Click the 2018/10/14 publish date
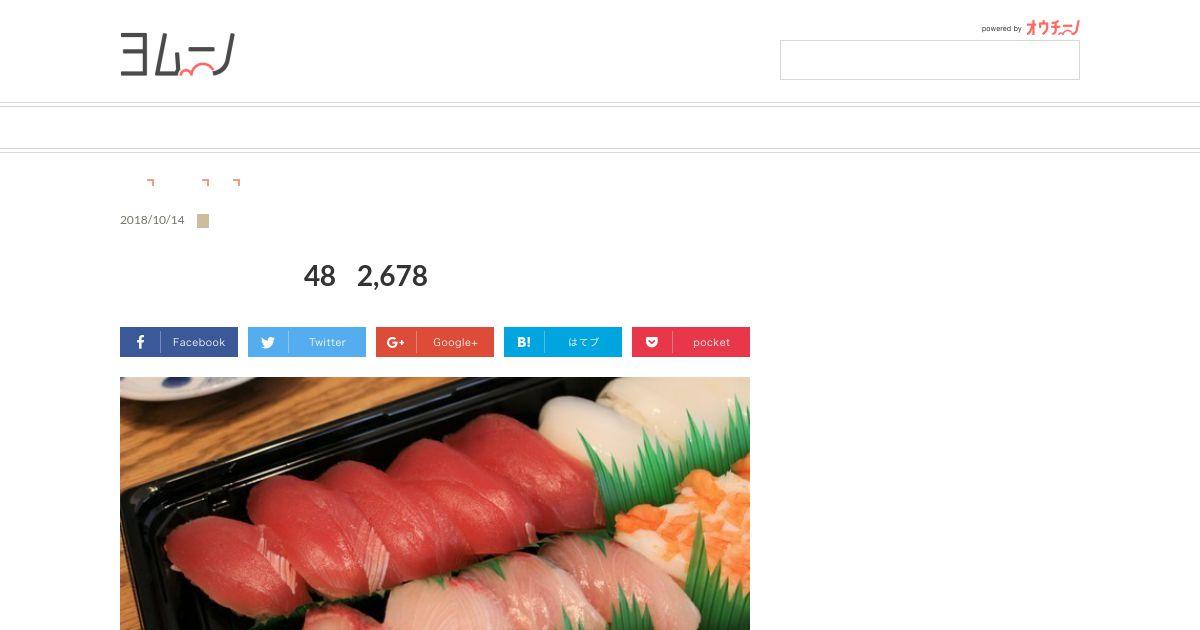The height and width of the screenshot is (630, 1200). click(152, 220)
